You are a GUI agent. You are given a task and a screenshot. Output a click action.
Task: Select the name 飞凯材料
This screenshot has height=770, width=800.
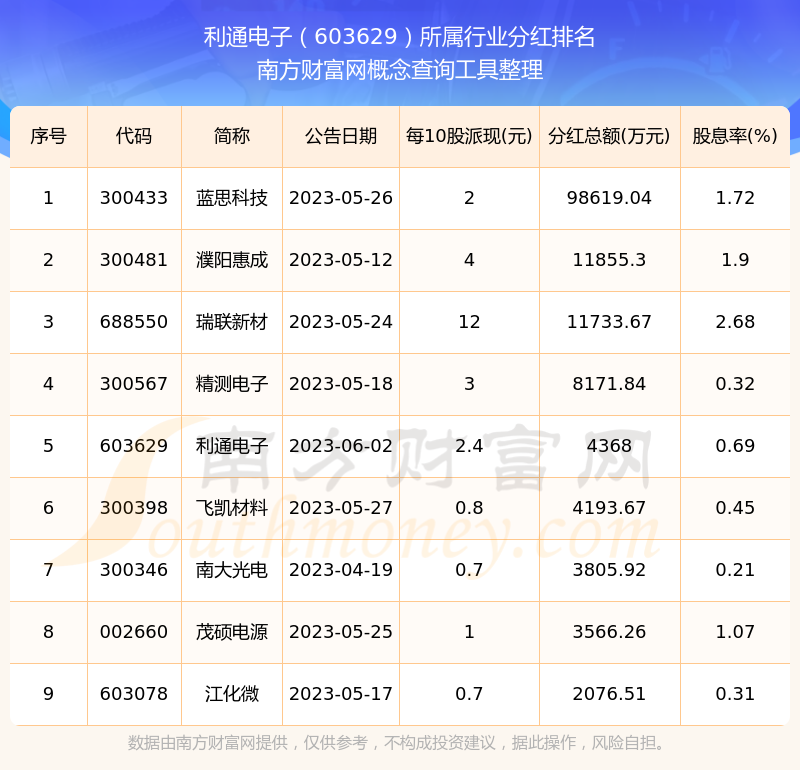tap(232, 508)
